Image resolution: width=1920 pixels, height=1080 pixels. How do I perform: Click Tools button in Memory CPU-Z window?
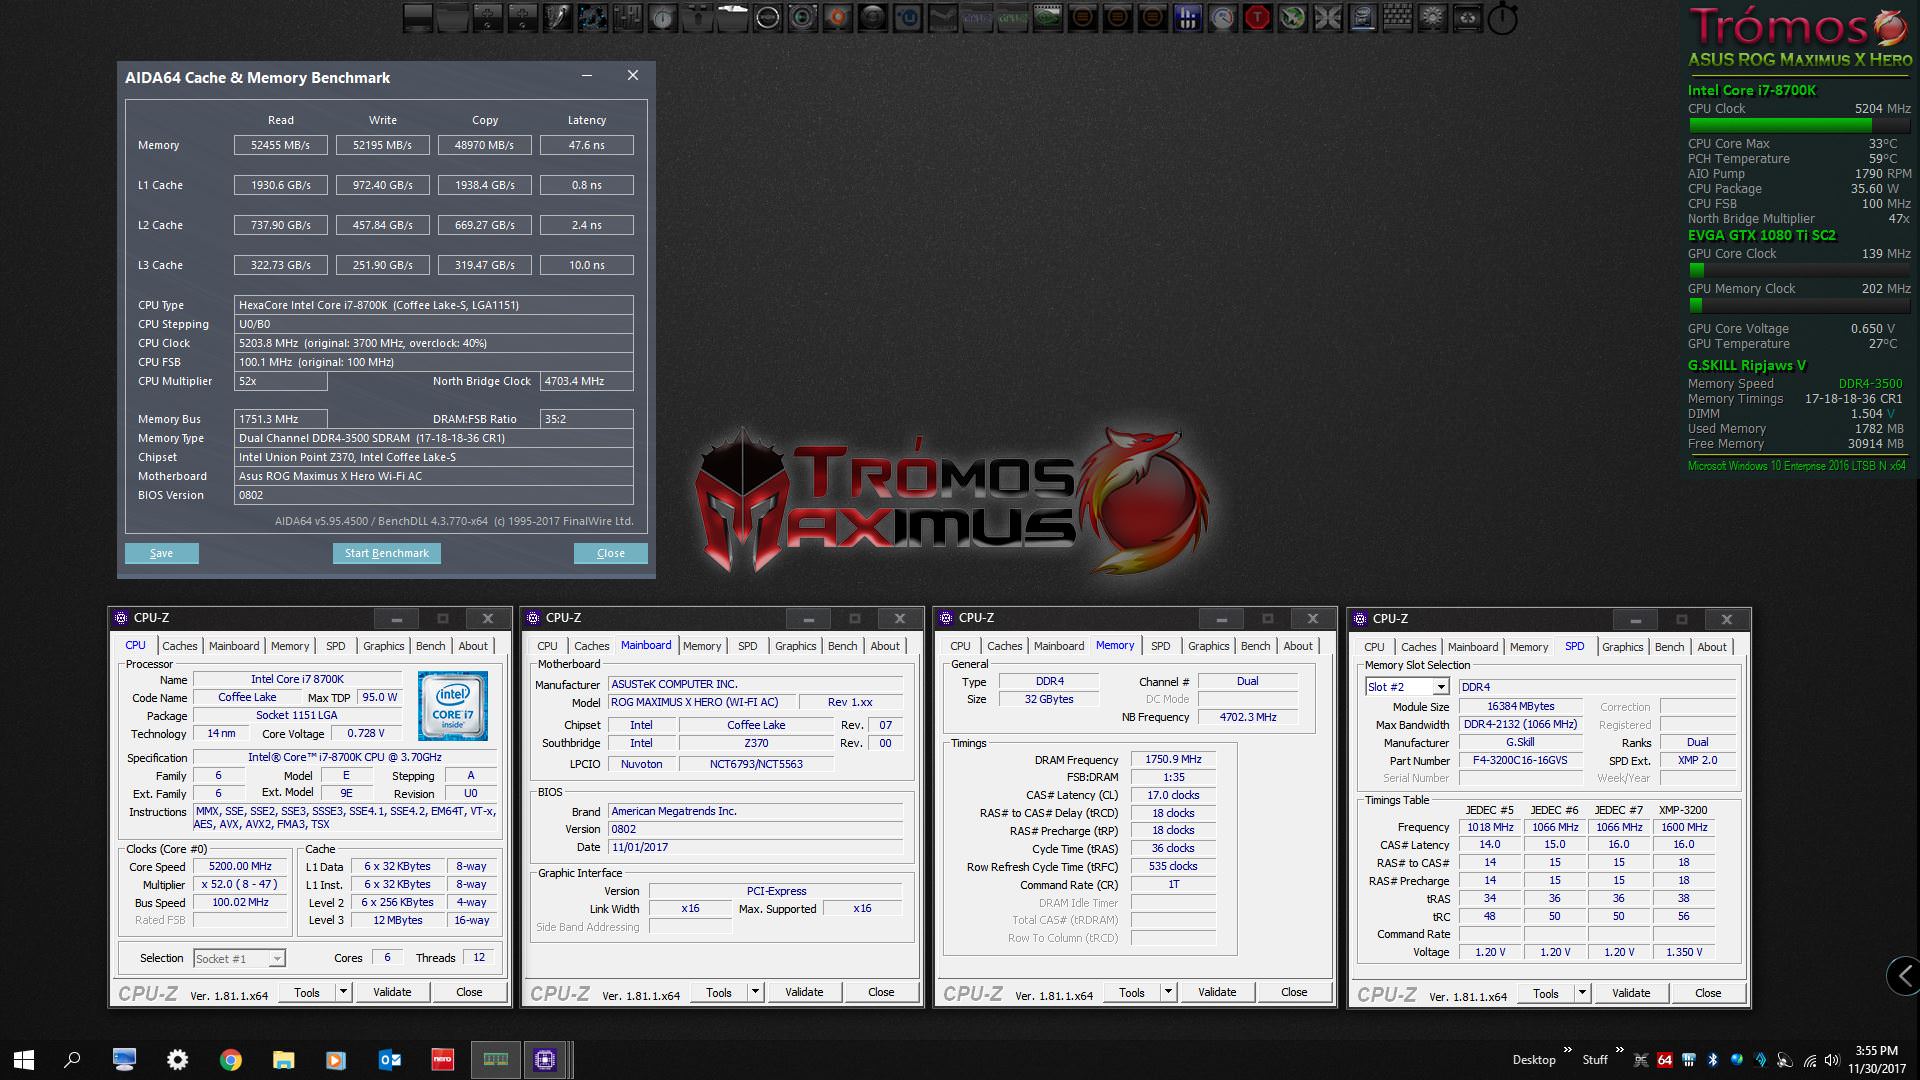coord(1131,992)
